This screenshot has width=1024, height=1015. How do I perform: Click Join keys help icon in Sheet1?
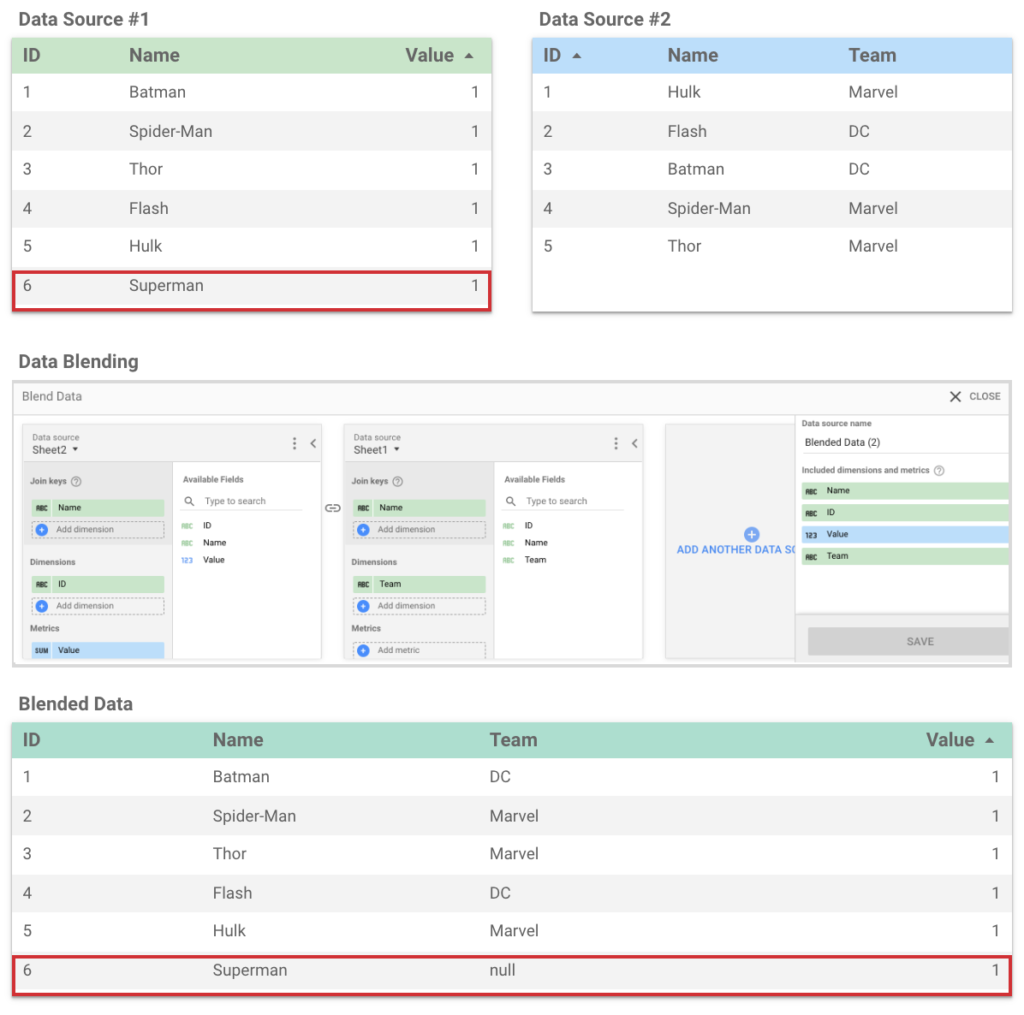(x=398, y=481)
